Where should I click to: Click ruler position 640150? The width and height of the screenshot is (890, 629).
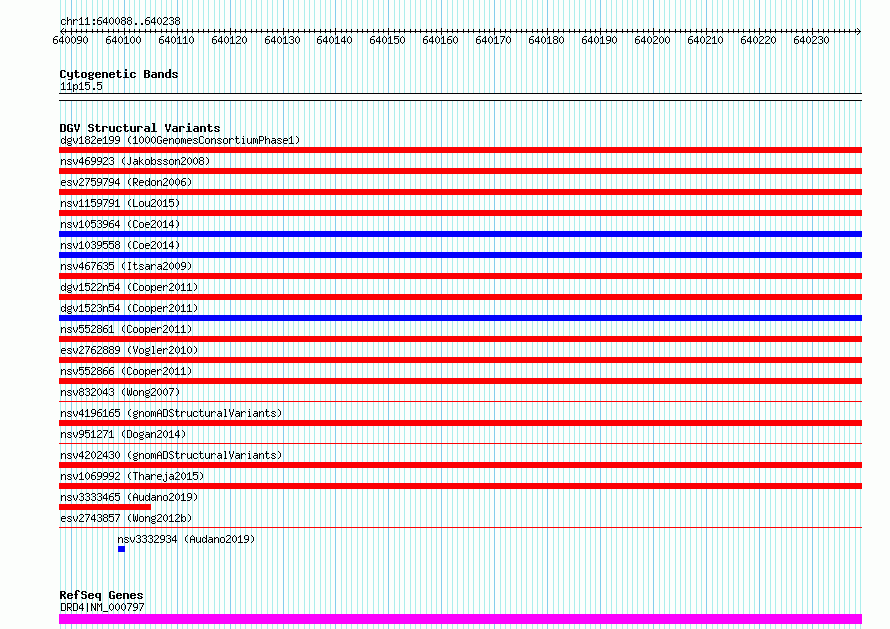[387, 40]
